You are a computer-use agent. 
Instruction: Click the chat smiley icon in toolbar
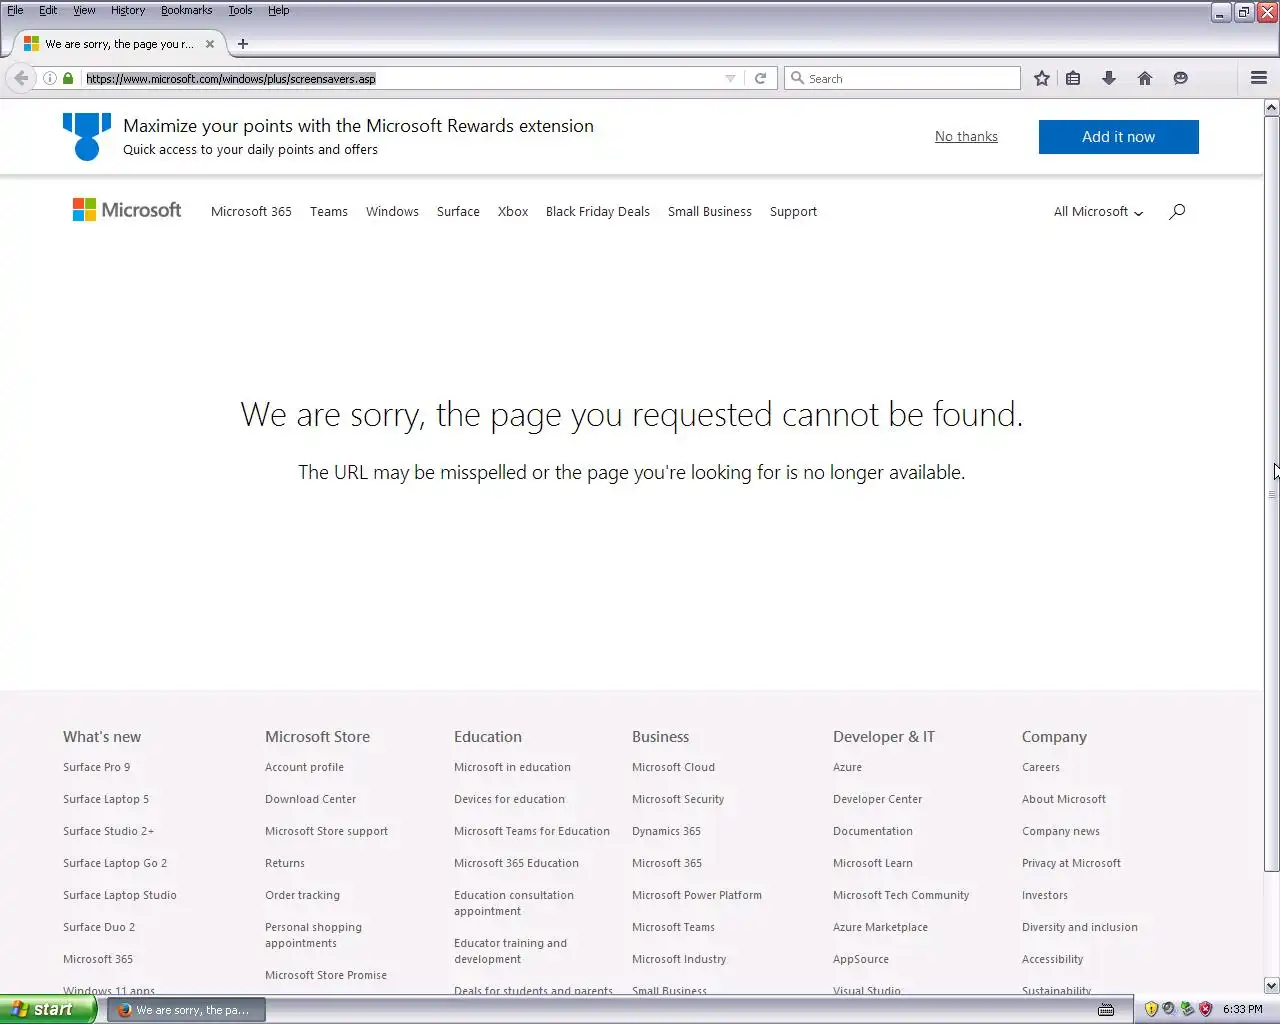pyautogui.click(x=1181, y=78)
